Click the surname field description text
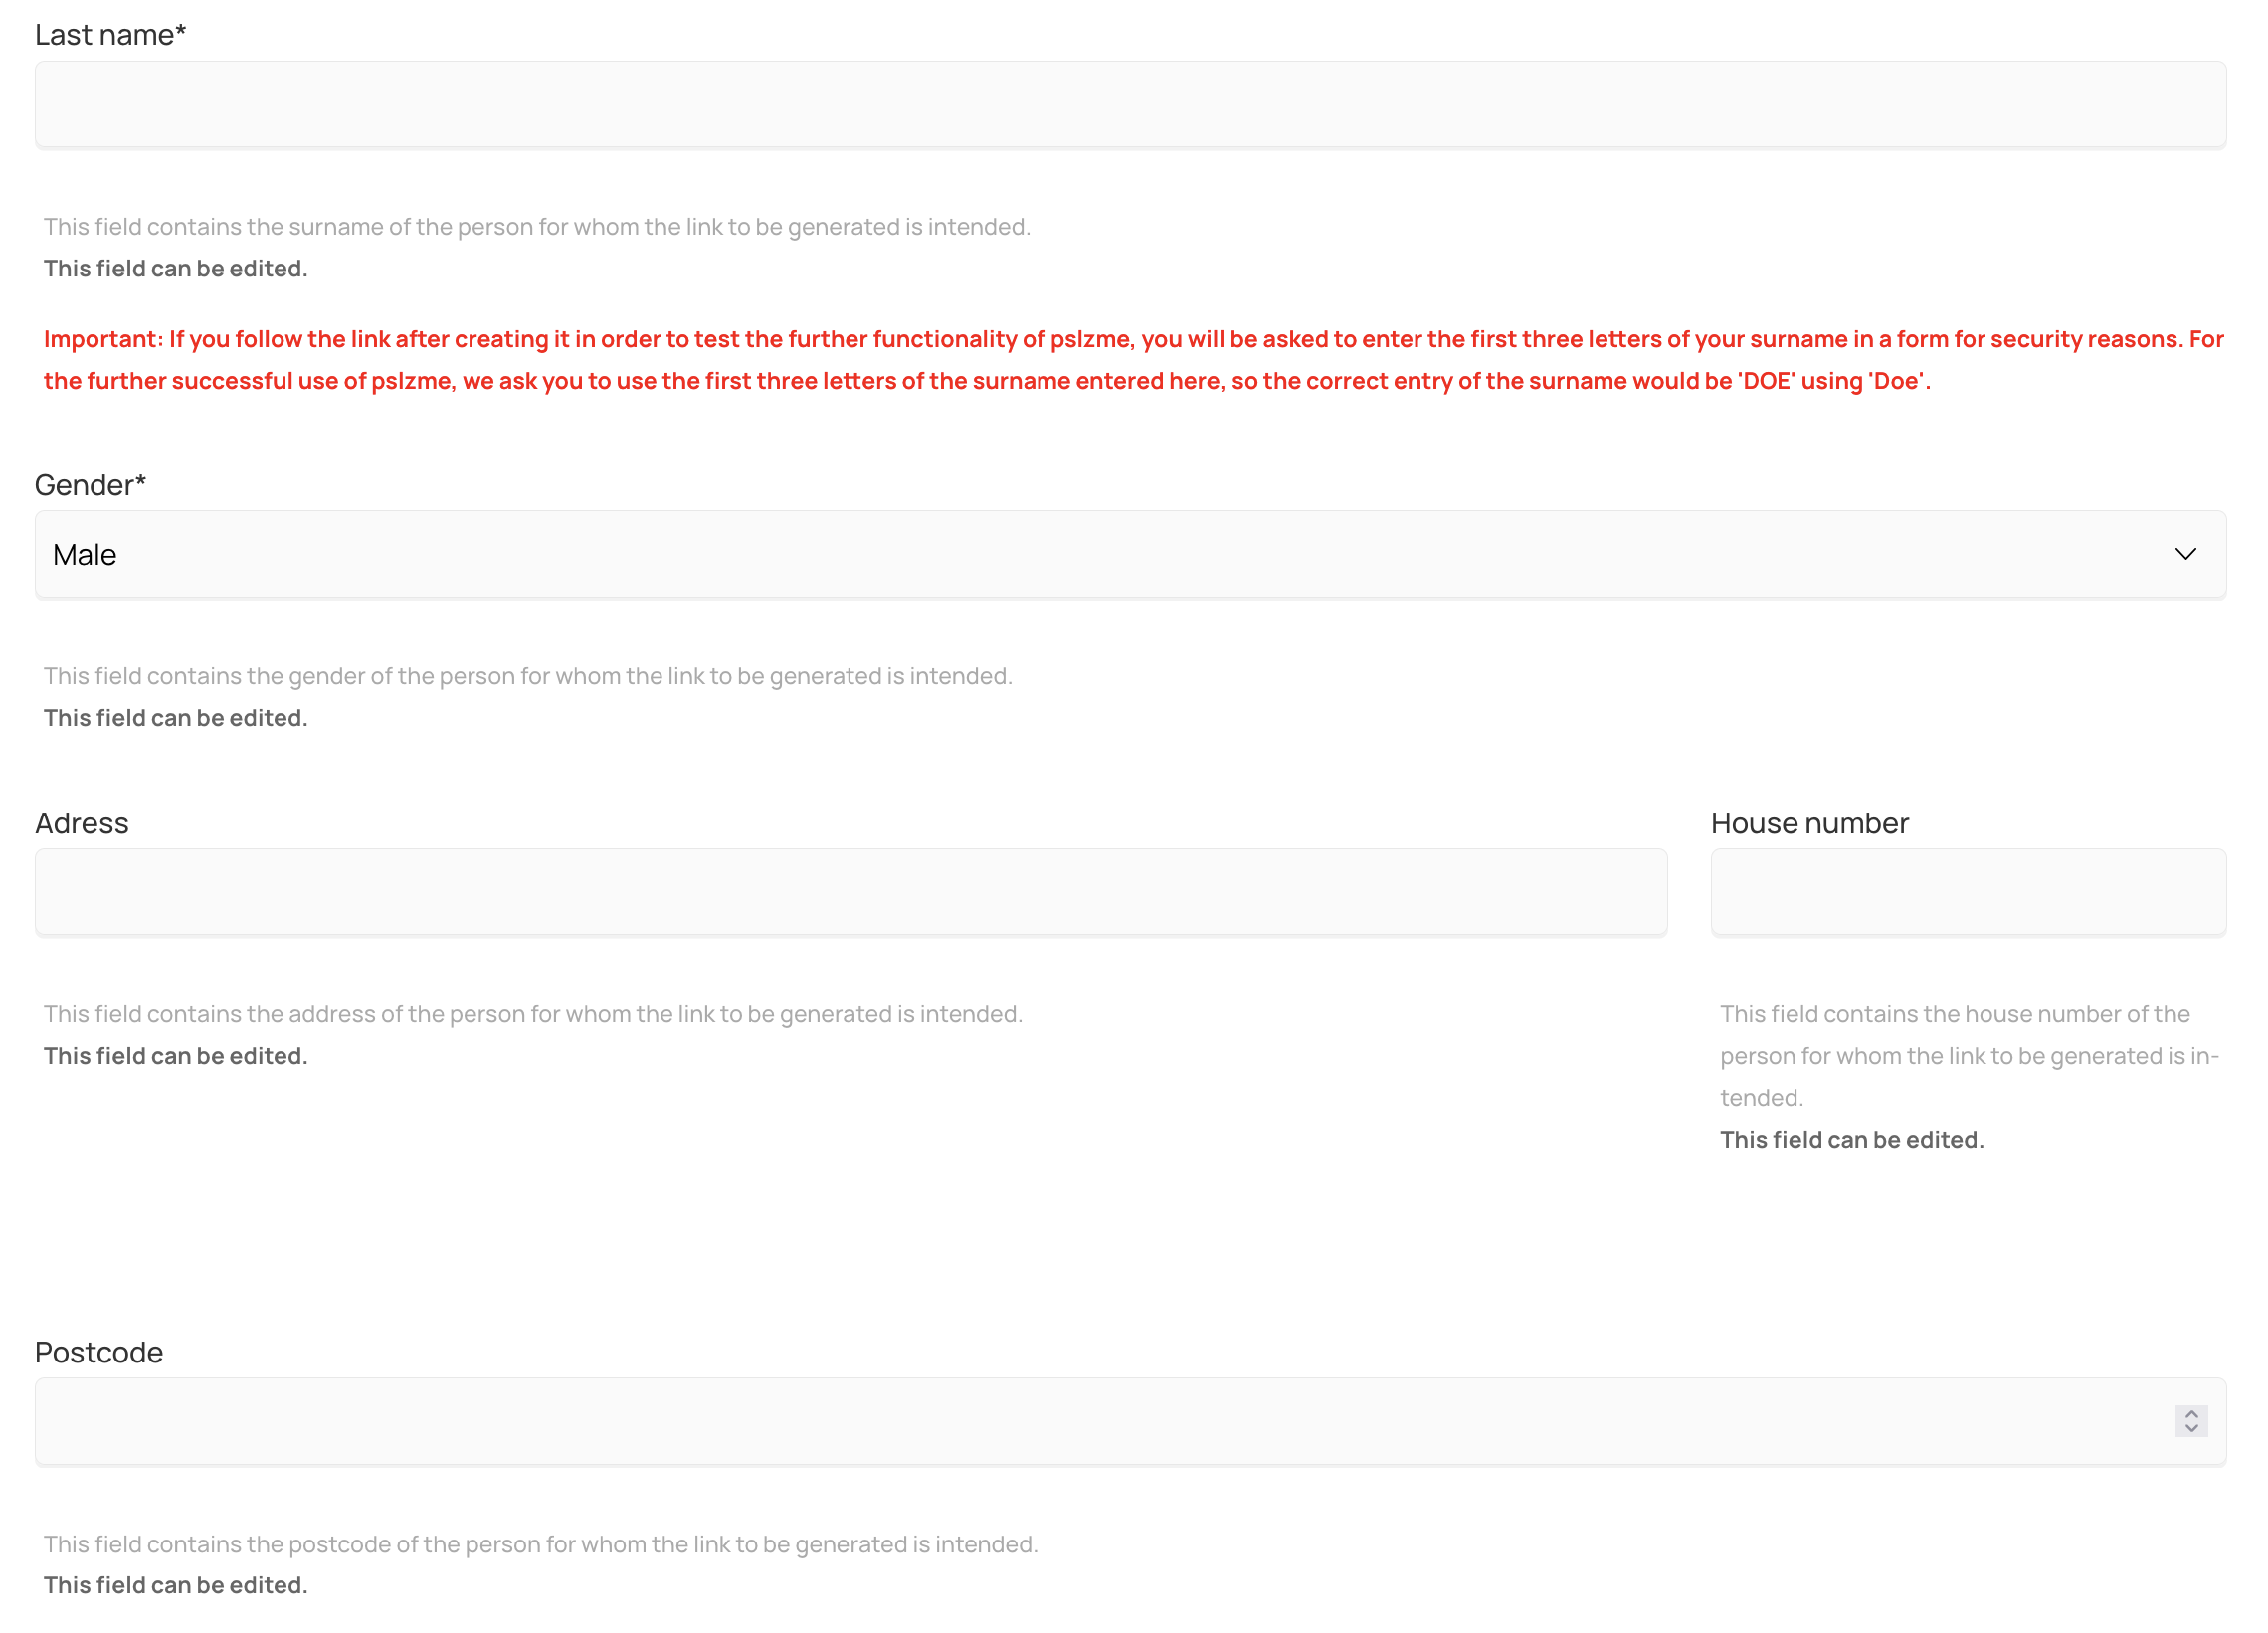The height and width of the screenshot is (1633, 2268). coord(536,227)
